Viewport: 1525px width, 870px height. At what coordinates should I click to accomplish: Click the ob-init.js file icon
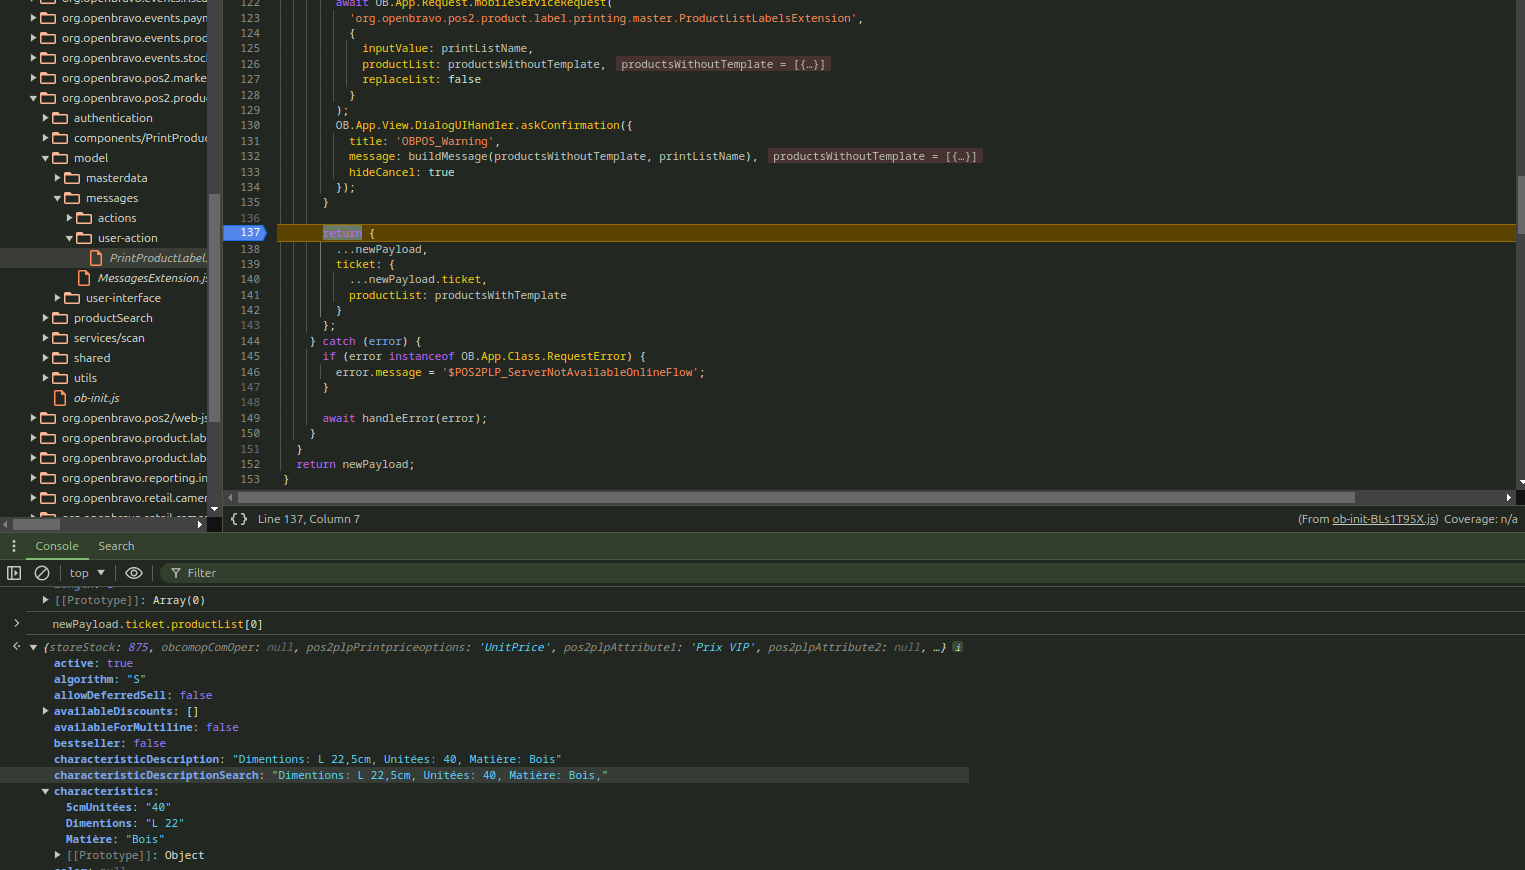click(60, 398)
